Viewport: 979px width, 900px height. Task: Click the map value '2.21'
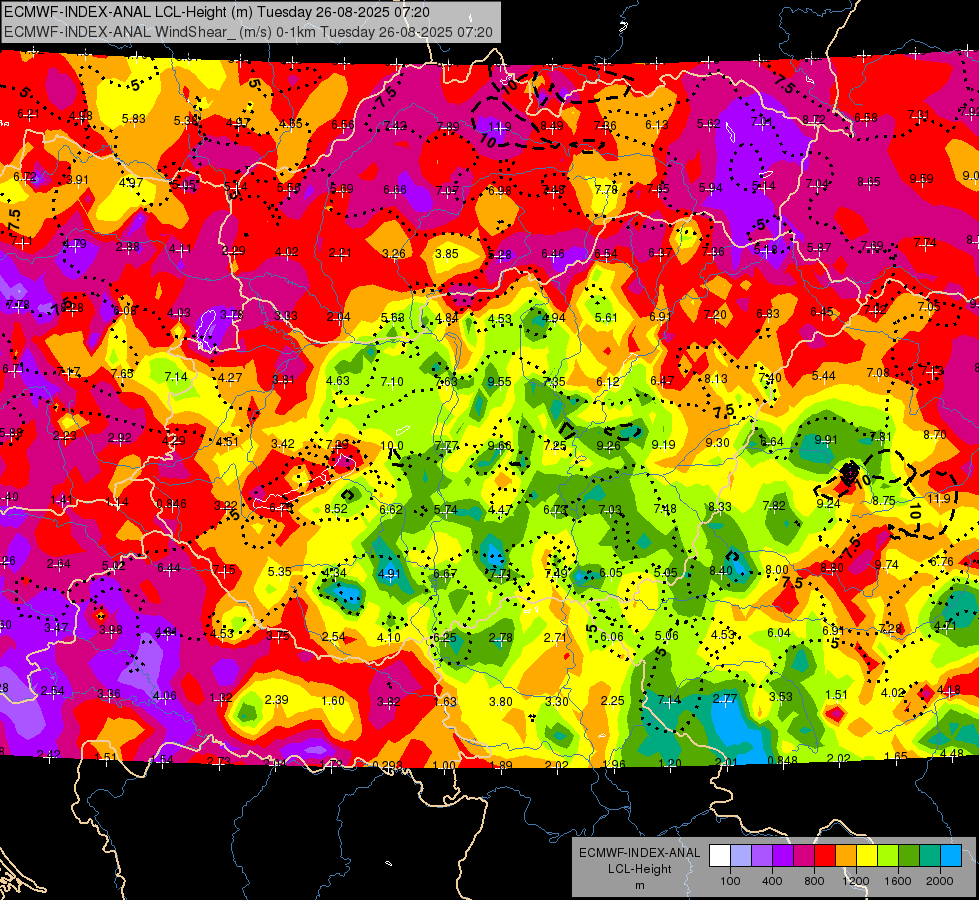pos(340,253)
